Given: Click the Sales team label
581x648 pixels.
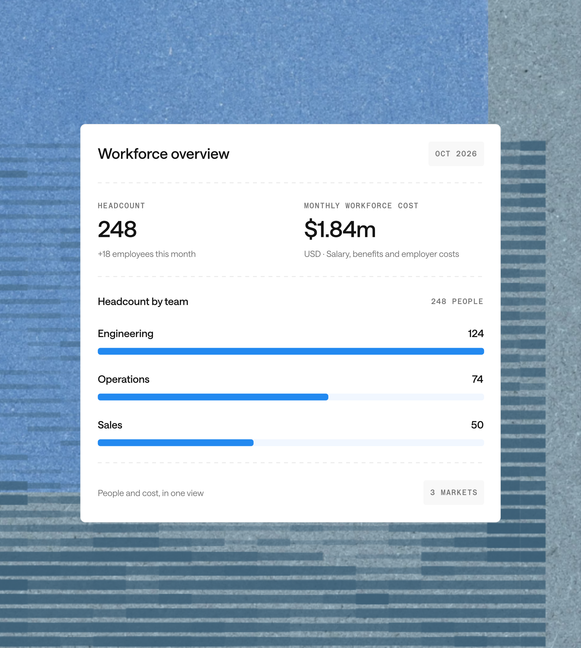Looking at the screenshot, I should tap(110, 425).
